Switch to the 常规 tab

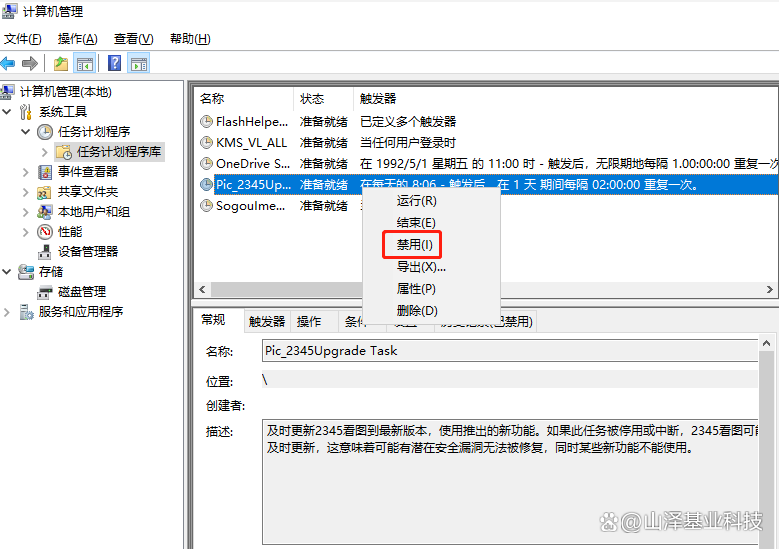[214, 320]
